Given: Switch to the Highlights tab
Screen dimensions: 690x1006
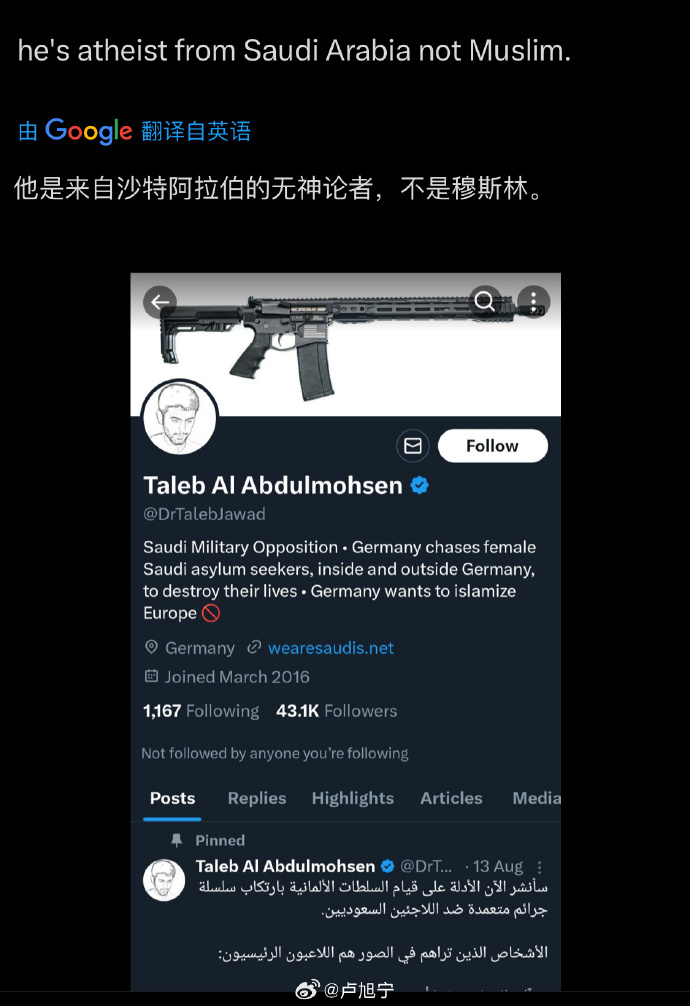Looking at the screenshot, I should (352, 798).
